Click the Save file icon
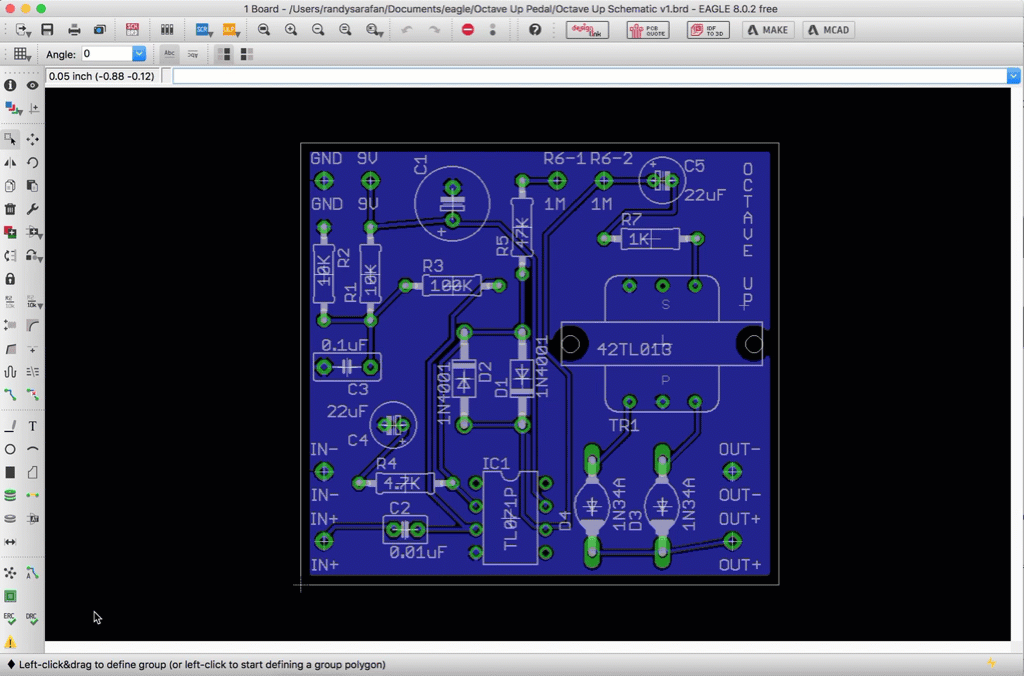 [47, 30]
